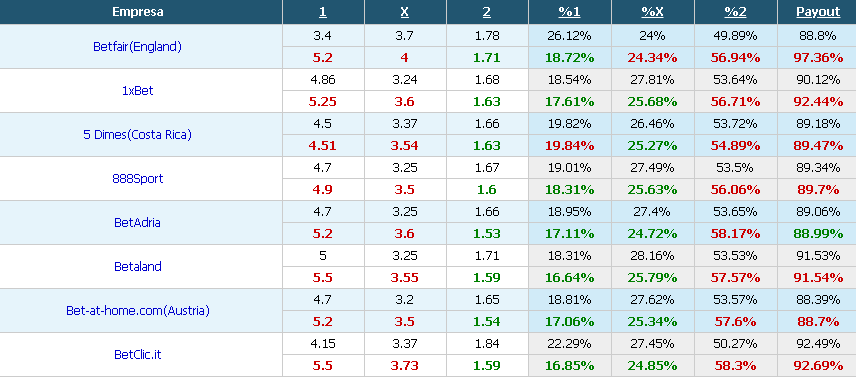Sort by the %2 column header
The width and height of the screenshot is (856, 377).
(735, 12)
